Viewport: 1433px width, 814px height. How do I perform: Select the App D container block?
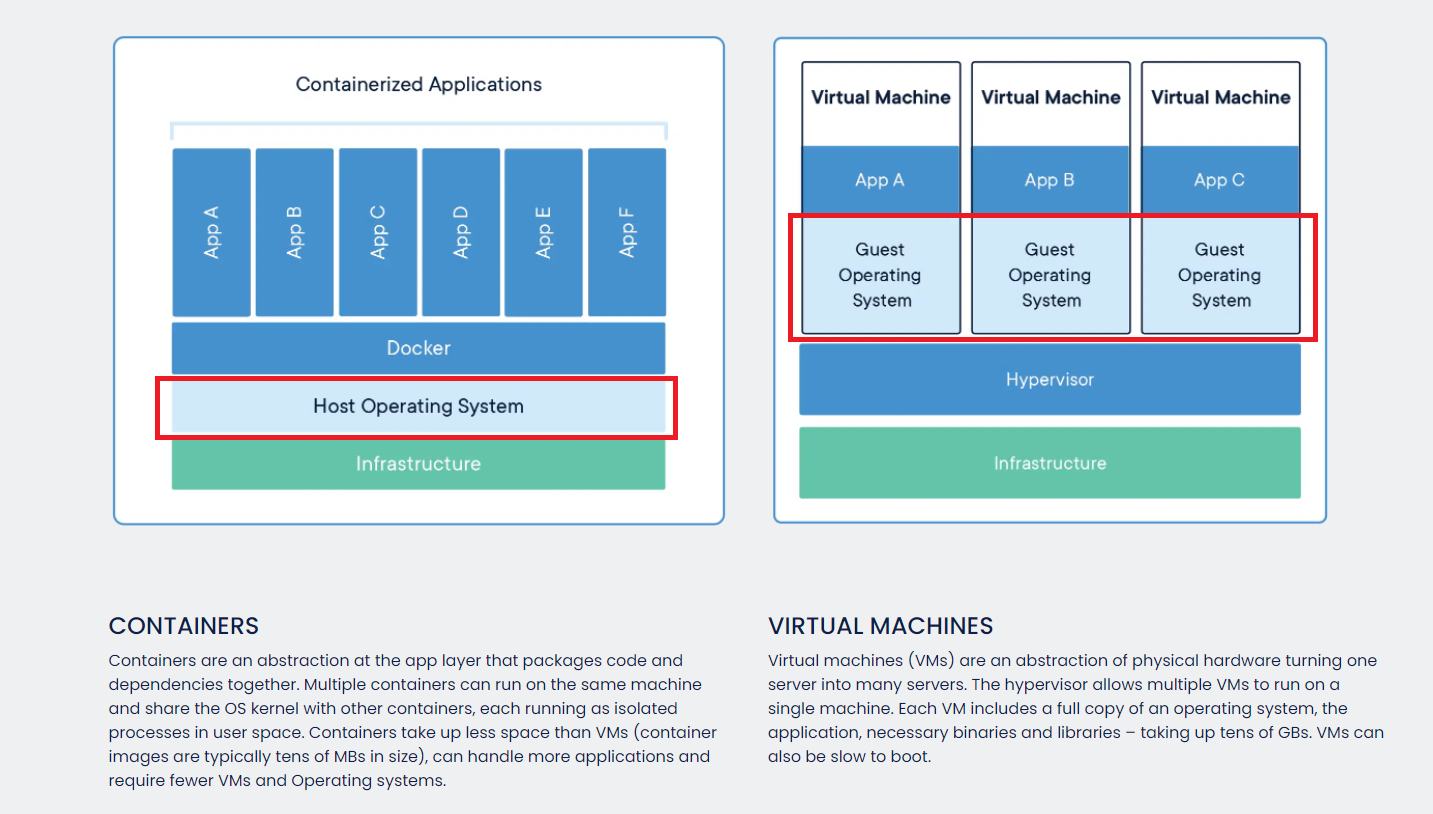pyautogui.click(x=460, y=232)
